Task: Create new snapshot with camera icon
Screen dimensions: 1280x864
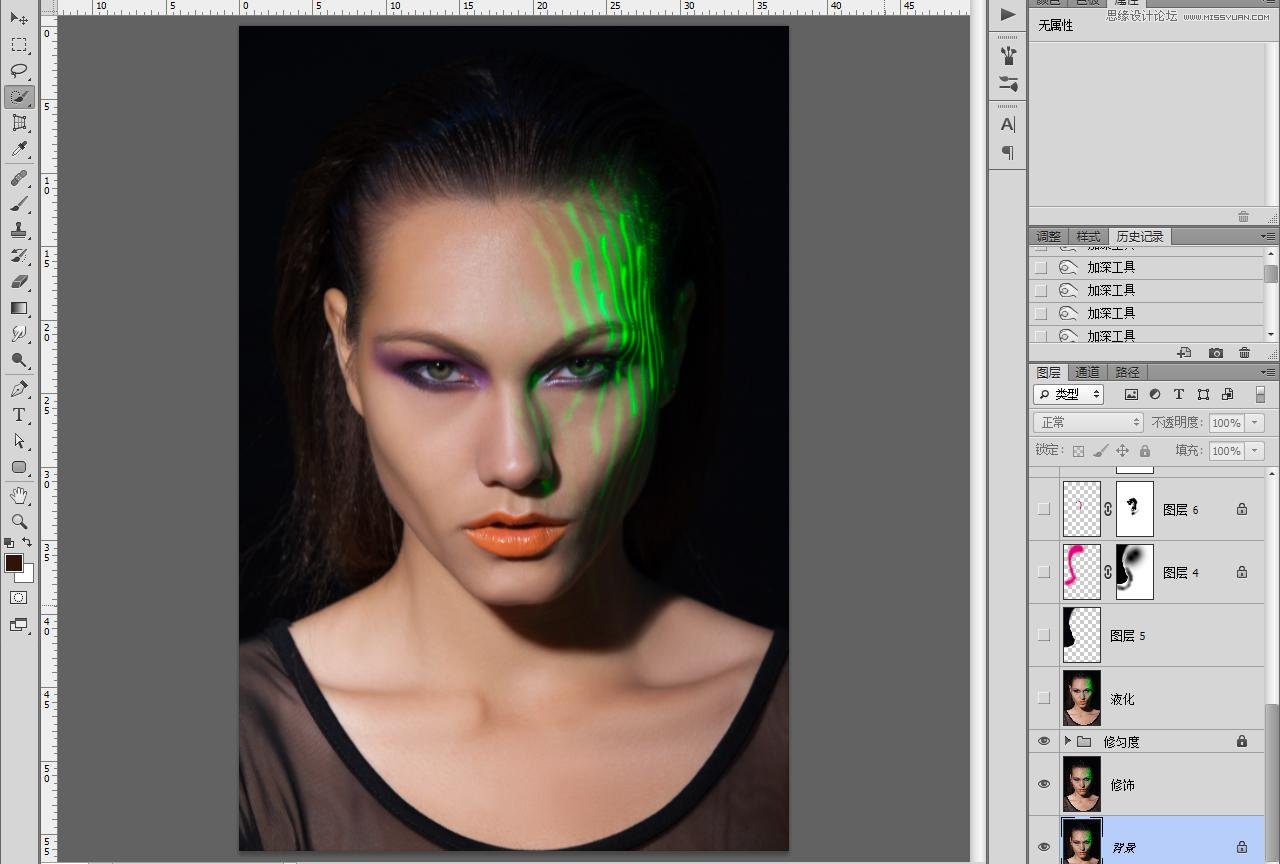Action: 1216,353
